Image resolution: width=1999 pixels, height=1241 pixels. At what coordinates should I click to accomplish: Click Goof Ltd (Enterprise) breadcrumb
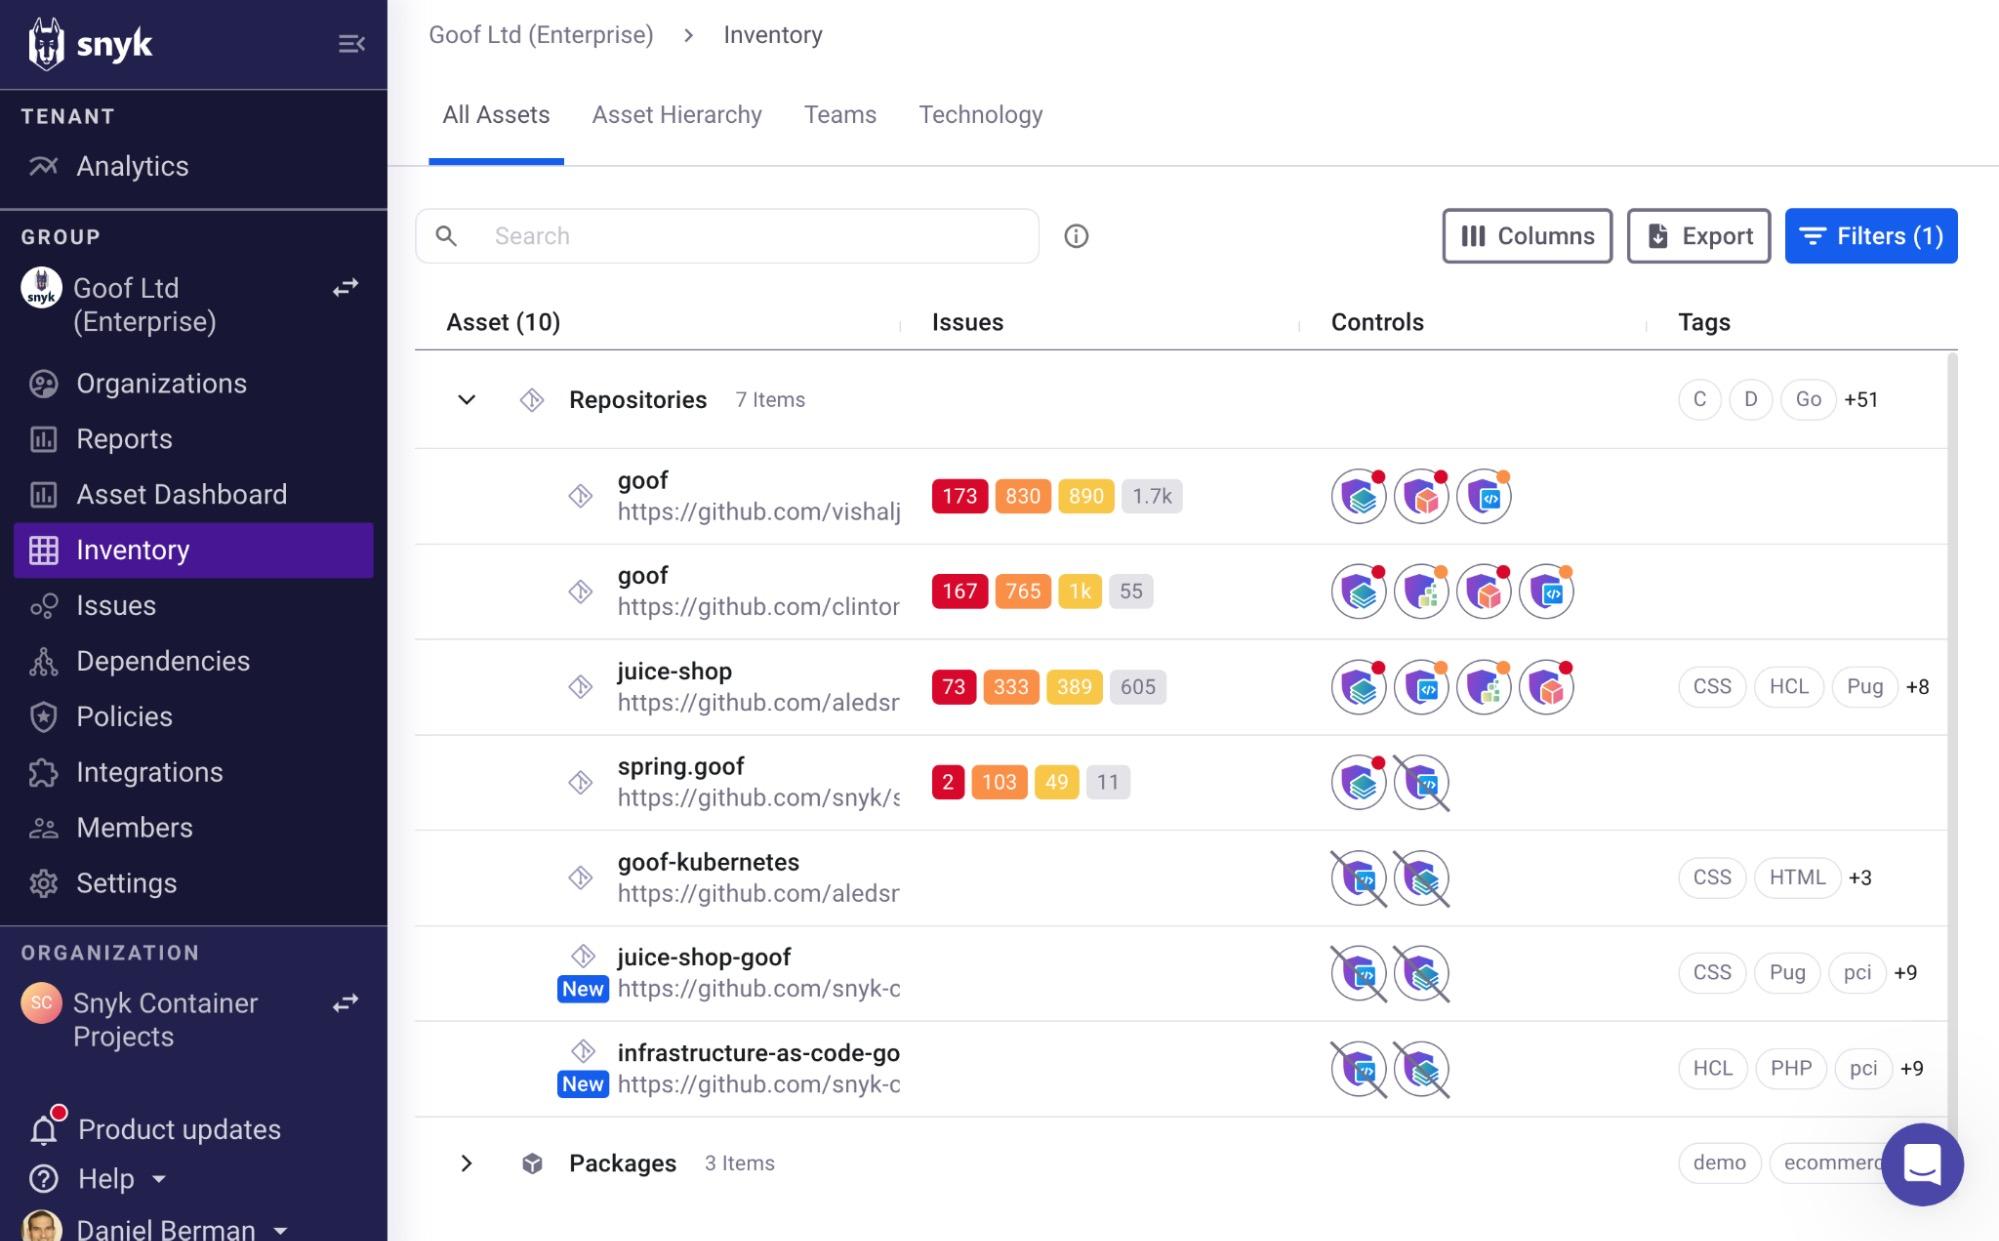point(541,35)
